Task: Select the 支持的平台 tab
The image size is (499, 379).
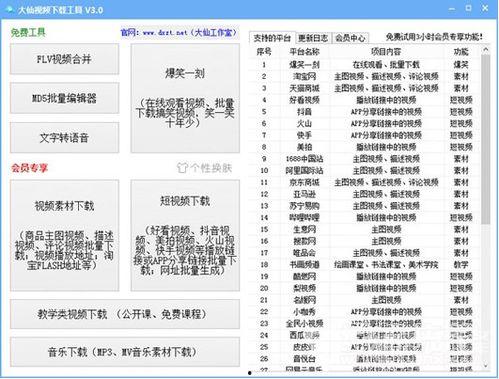Action: 272,38
